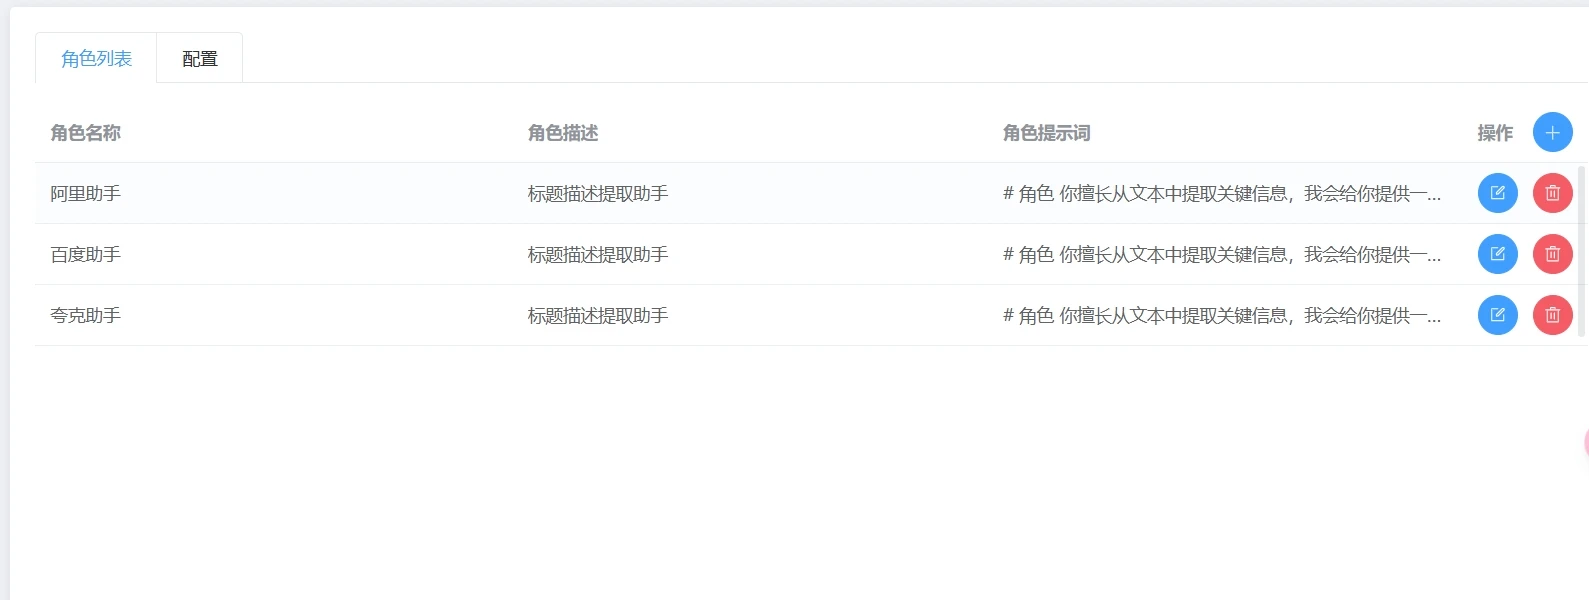
Task: Click the truncated prompt text in 夸克助手 row
Action: (x=1221, y=316)
